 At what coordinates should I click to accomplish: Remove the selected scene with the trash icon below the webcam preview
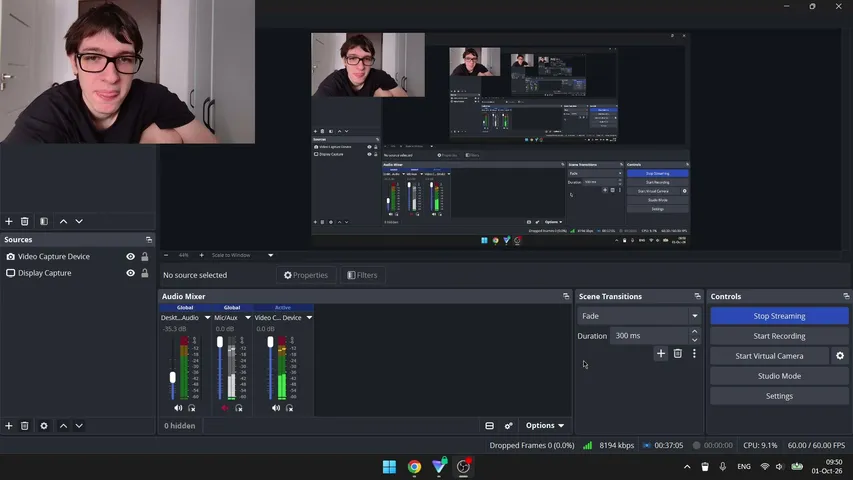point(24,221)
